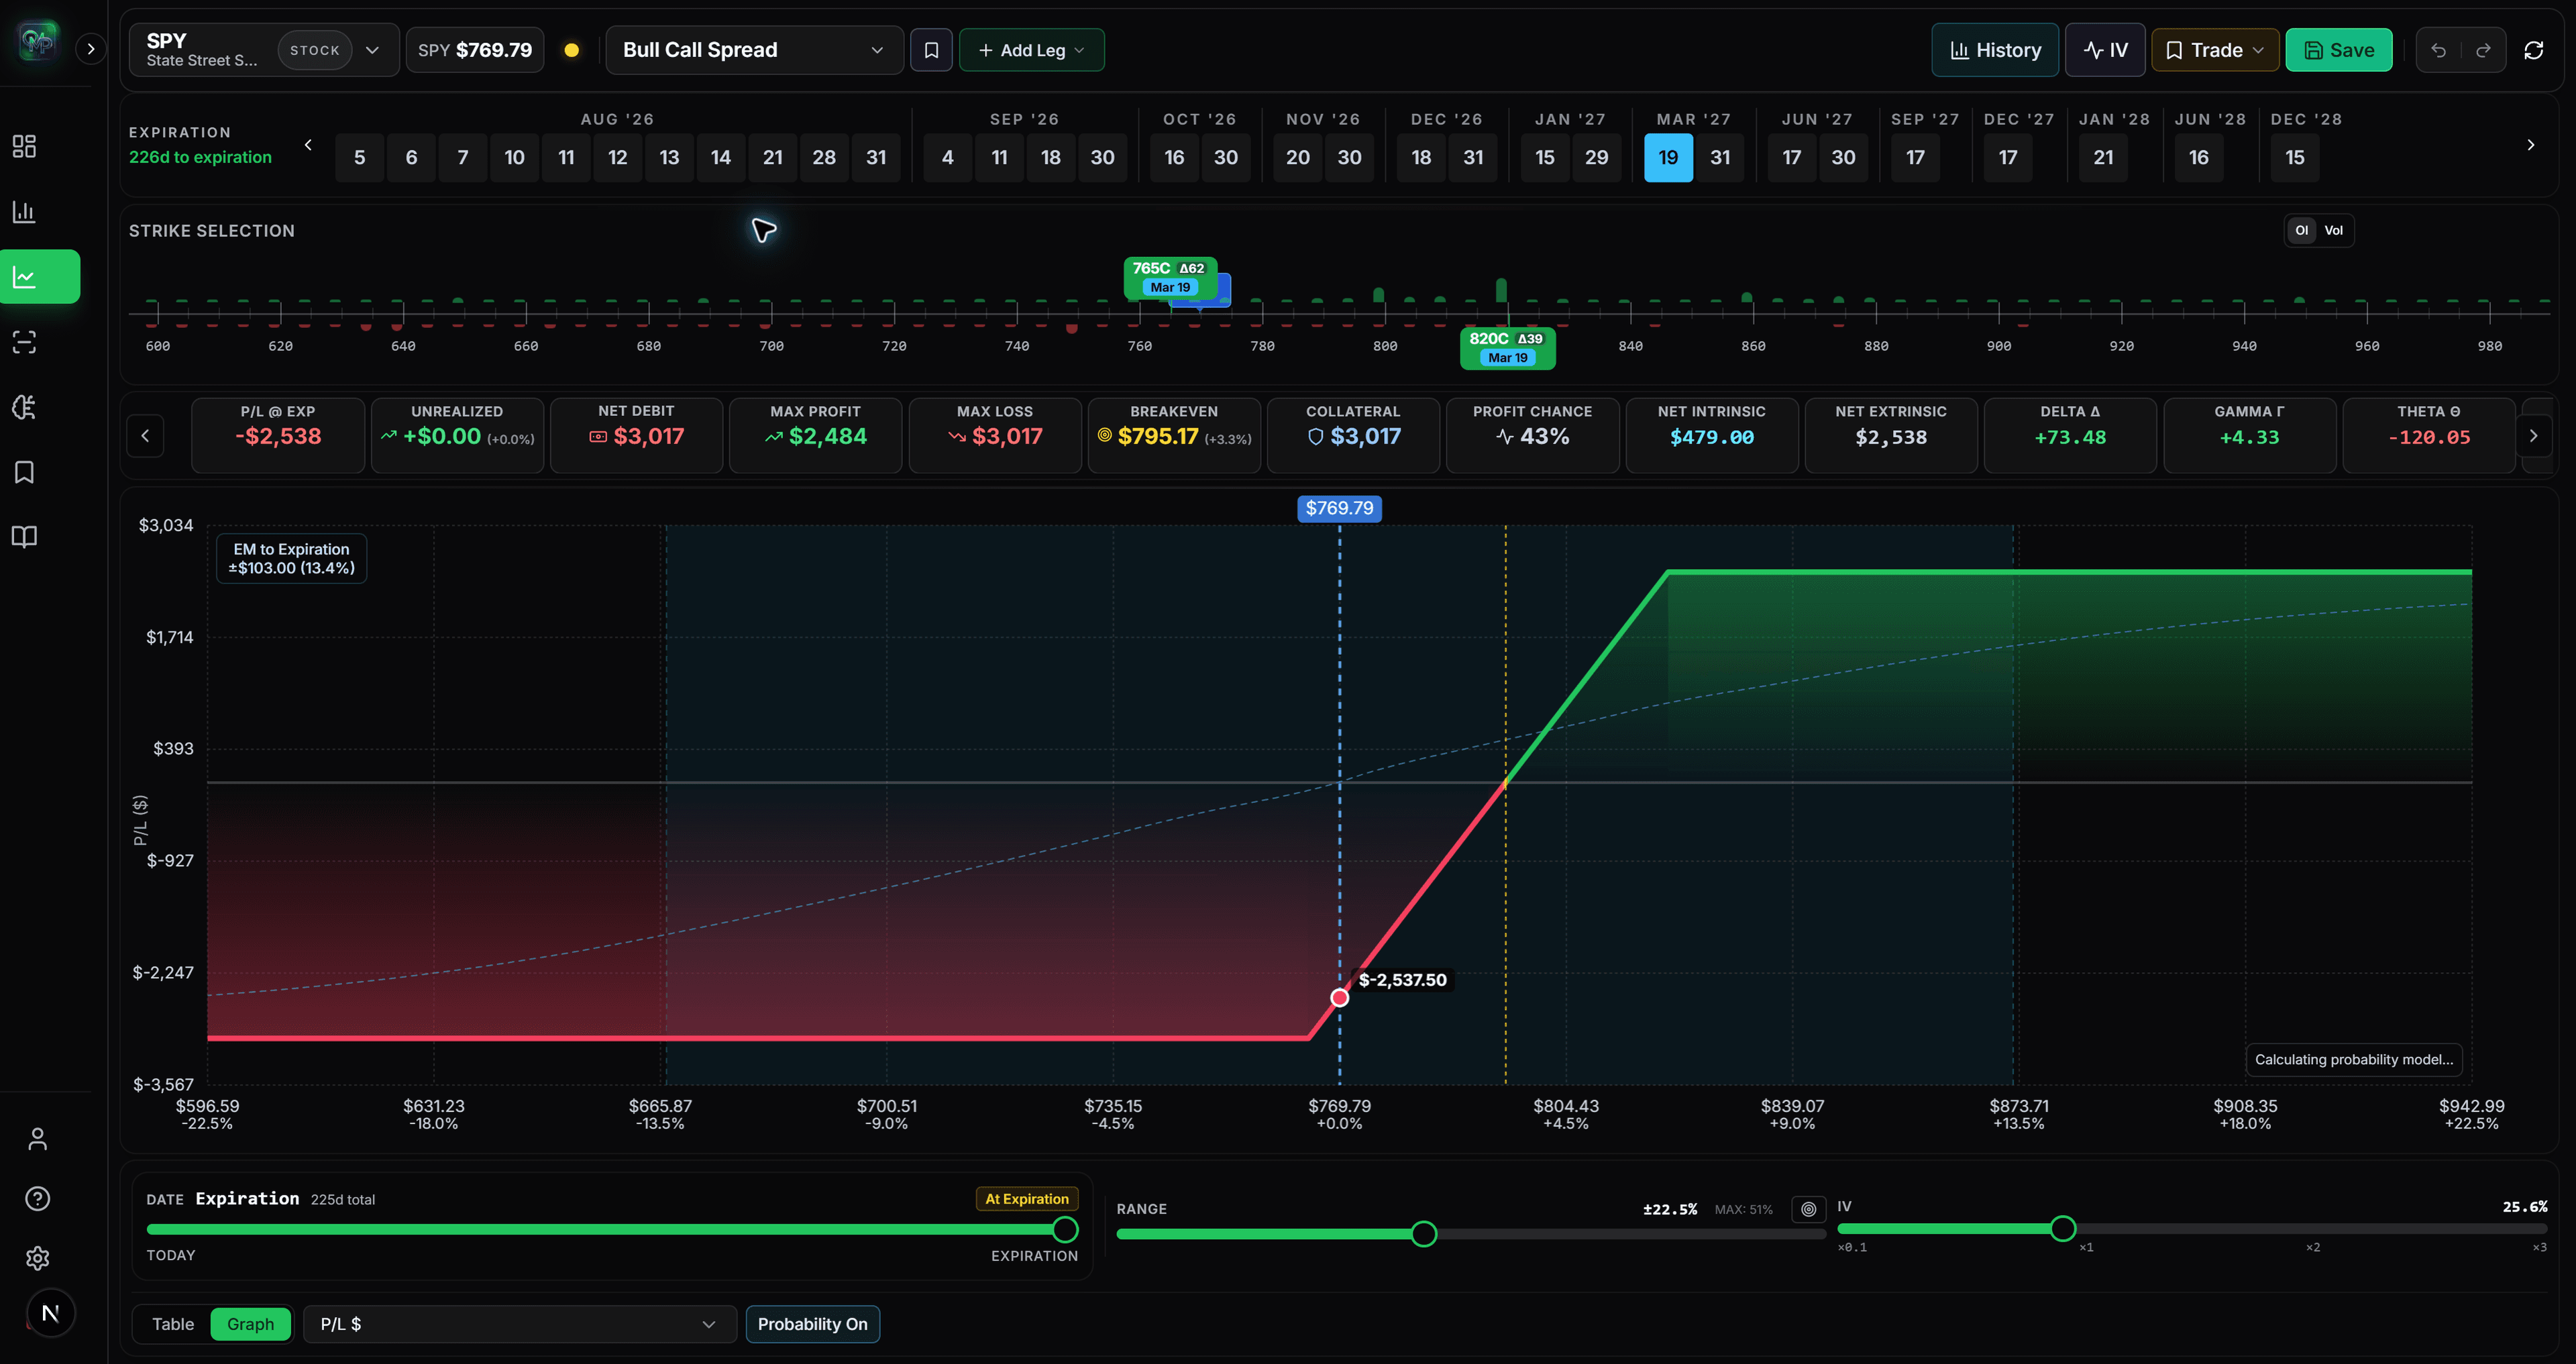Switch to Graph view
Image resolution: width=2576 pixels, height=1364 pixels.
(x=250, y=1324)
